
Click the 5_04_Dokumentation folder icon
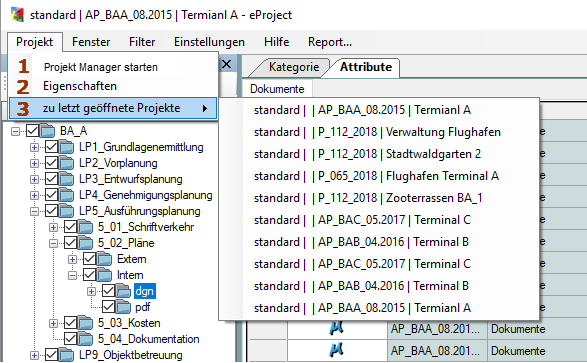(x=85, y=339)
